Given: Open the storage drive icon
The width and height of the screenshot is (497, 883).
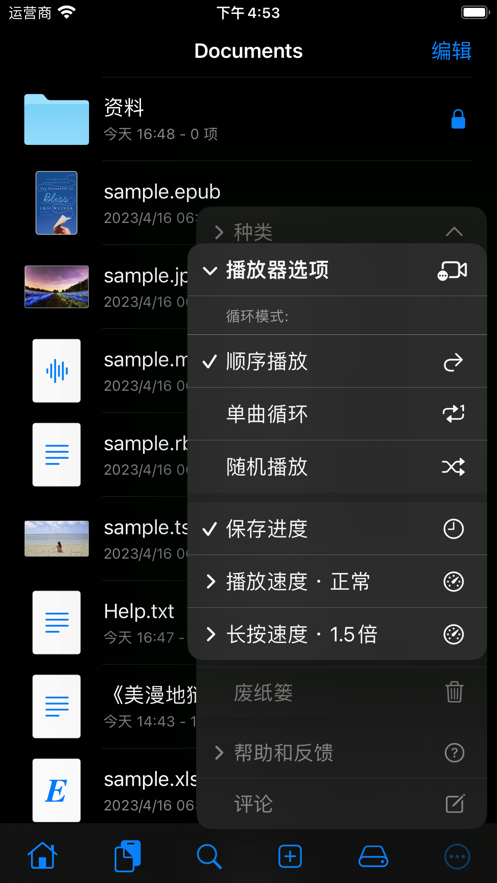Looking at the screenshot, I should click(373, 857).
